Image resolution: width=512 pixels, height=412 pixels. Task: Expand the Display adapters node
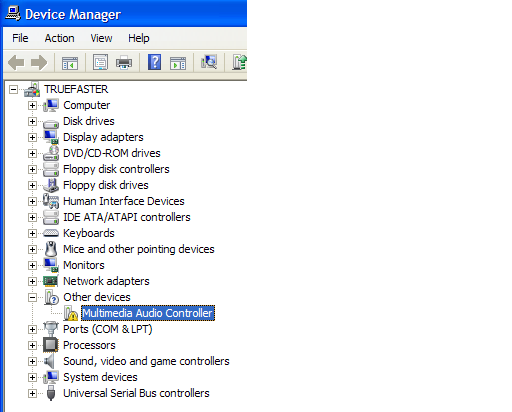coord(32,137)
